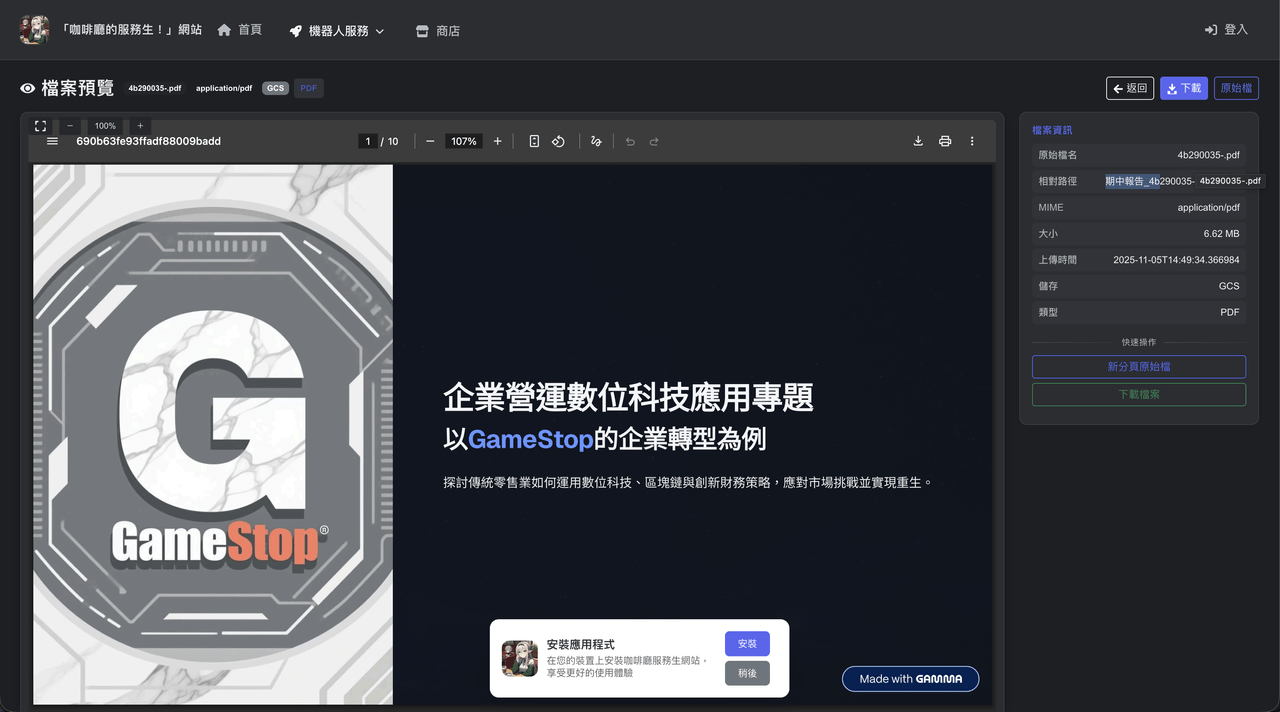Expand the 機器人服務 dropdown menu
This screenshot has height=712, width=1280.
tap(337, 31)
